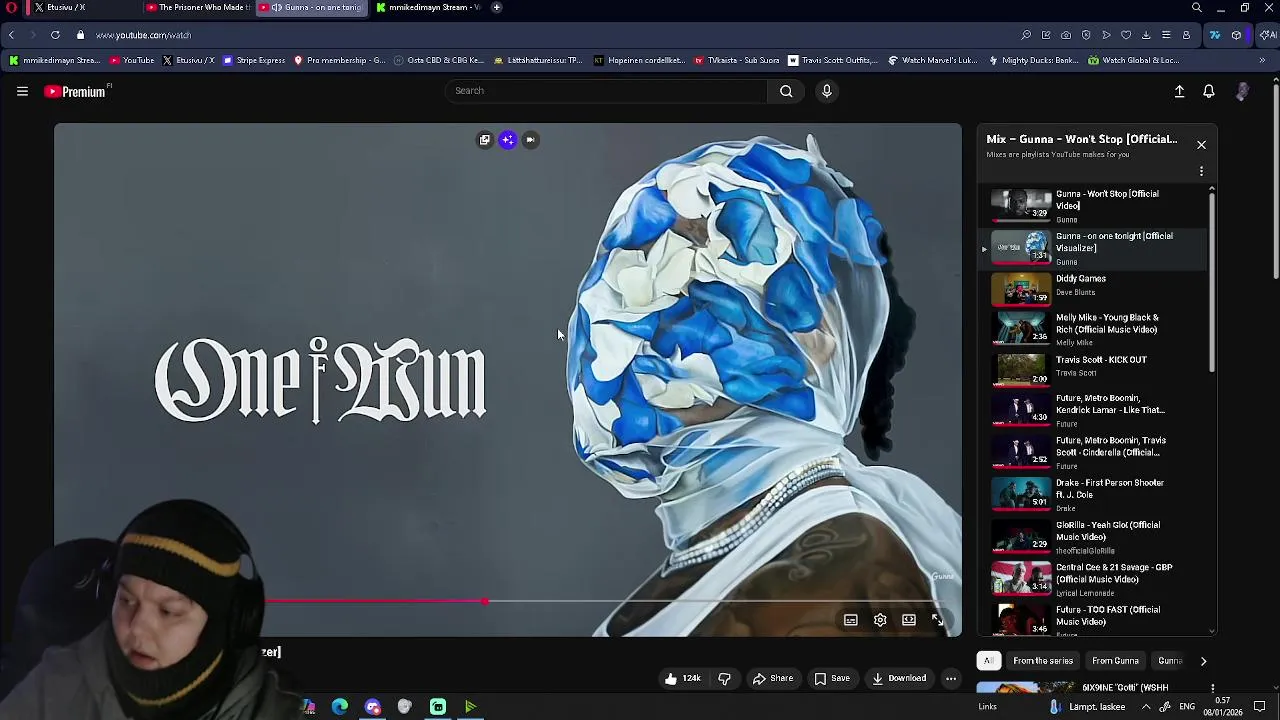1280x720 pixels.
Task: Dislike the video
Action: tap(724, 678)
